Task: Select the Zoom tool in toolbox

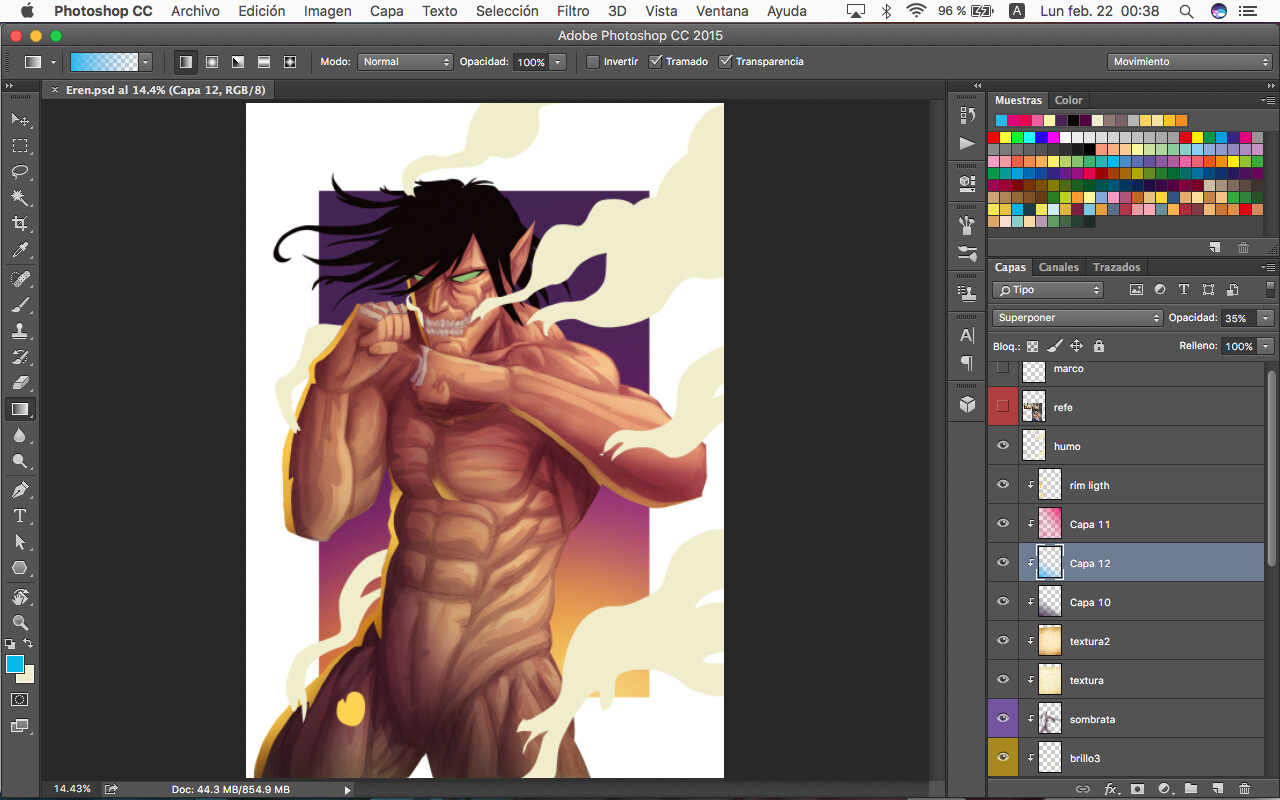Action: point(19,623)
